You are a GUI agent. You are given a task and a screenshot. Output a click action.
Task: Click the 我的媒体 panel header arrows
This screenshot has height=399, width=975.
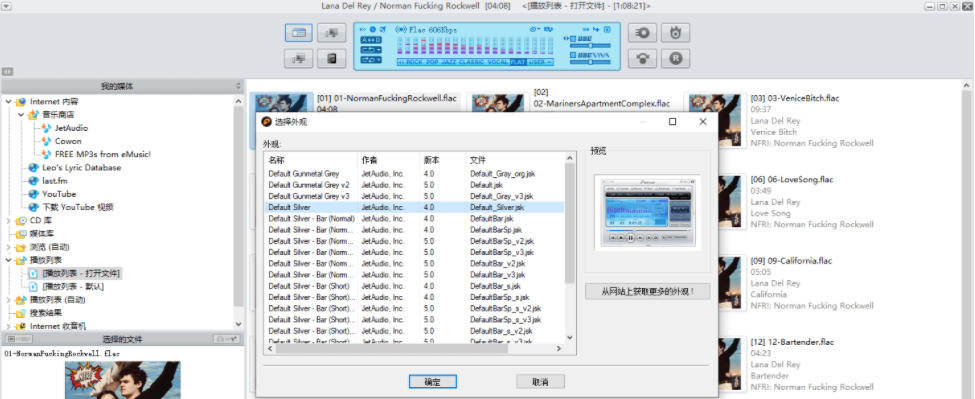tap(238, 86)
